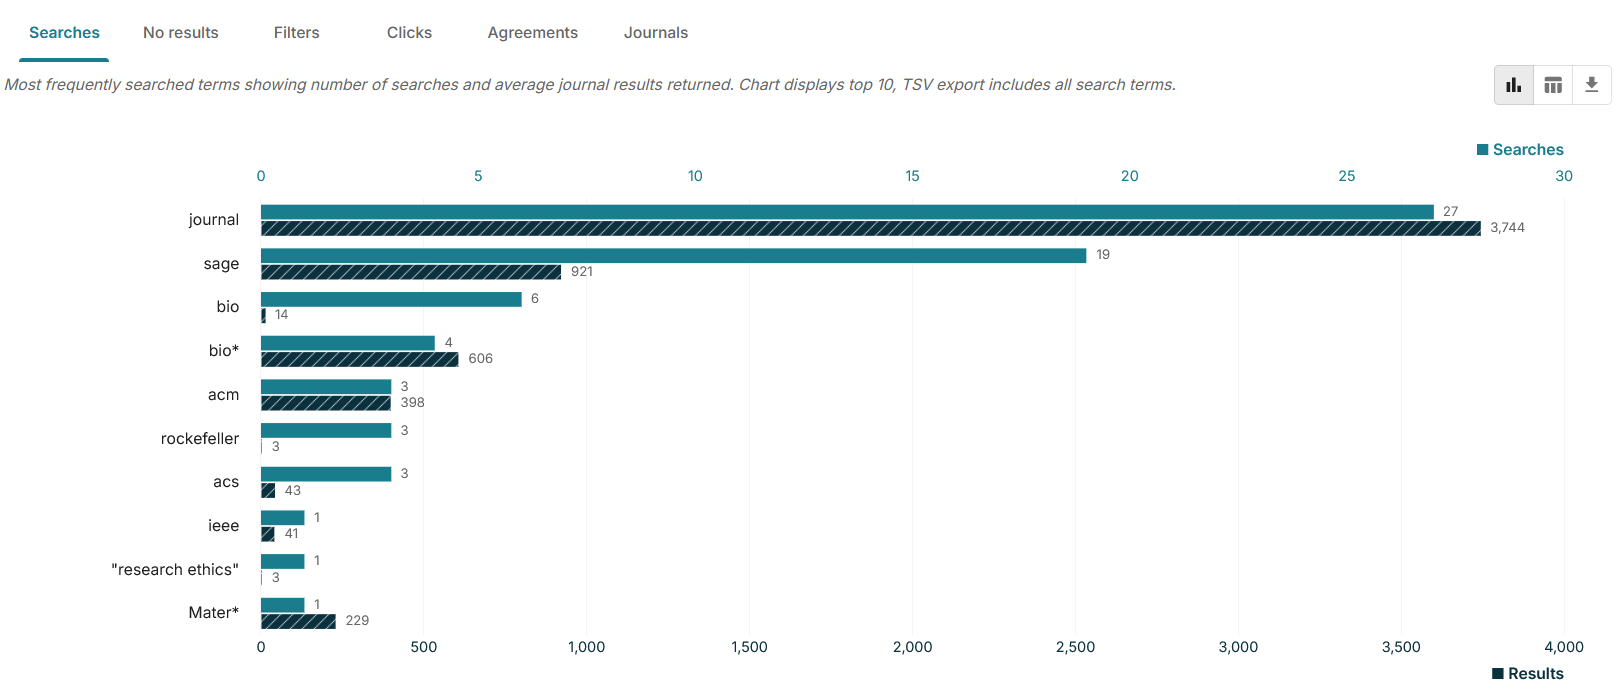Select the Agreements tab
Image resolution: width=1616 pixels, height=692 pixels.
532,33
